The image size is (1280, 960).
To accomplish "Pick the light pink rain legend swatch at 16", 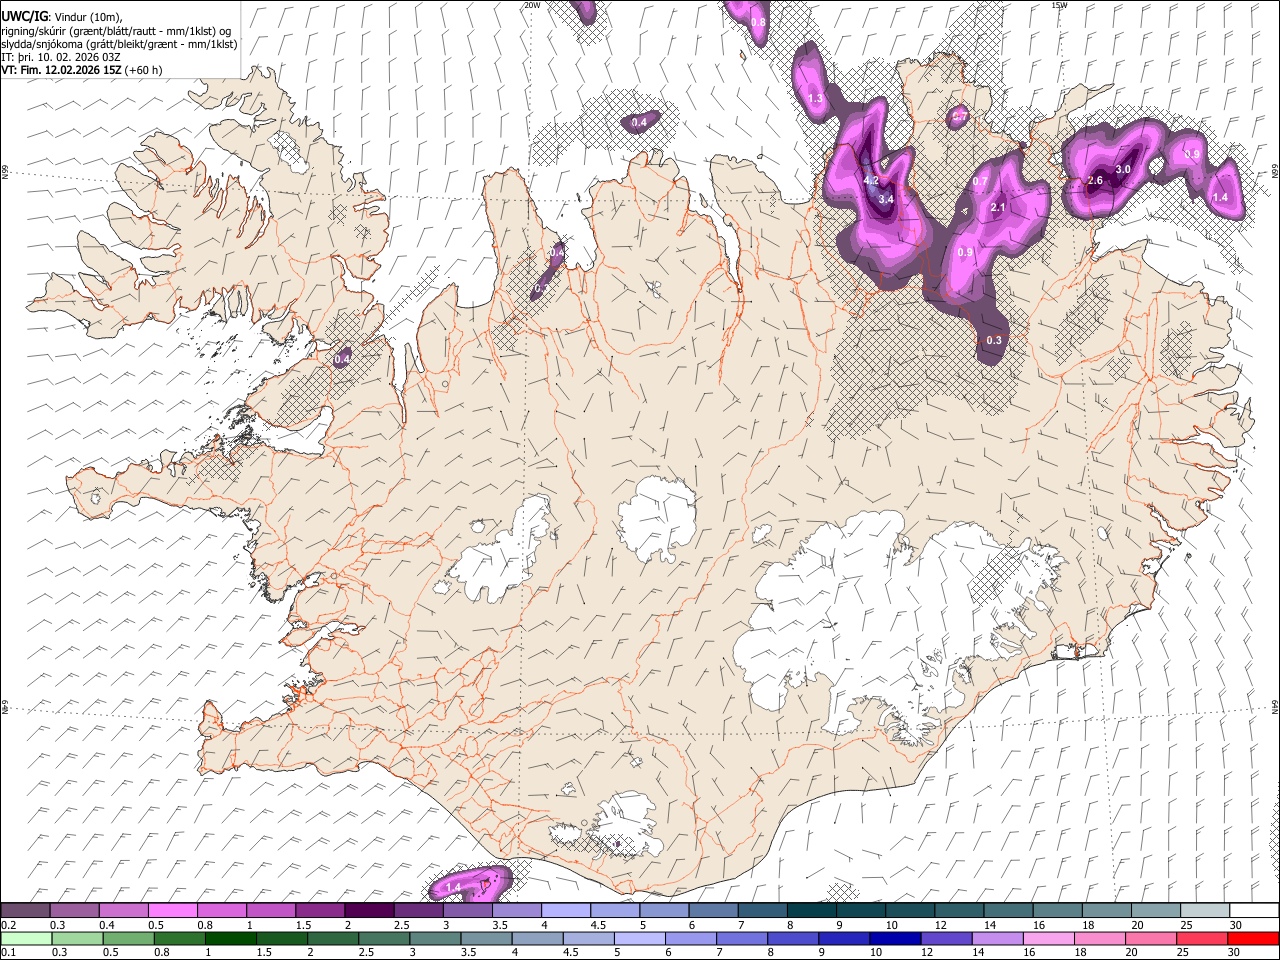I will pos(1048,938).
